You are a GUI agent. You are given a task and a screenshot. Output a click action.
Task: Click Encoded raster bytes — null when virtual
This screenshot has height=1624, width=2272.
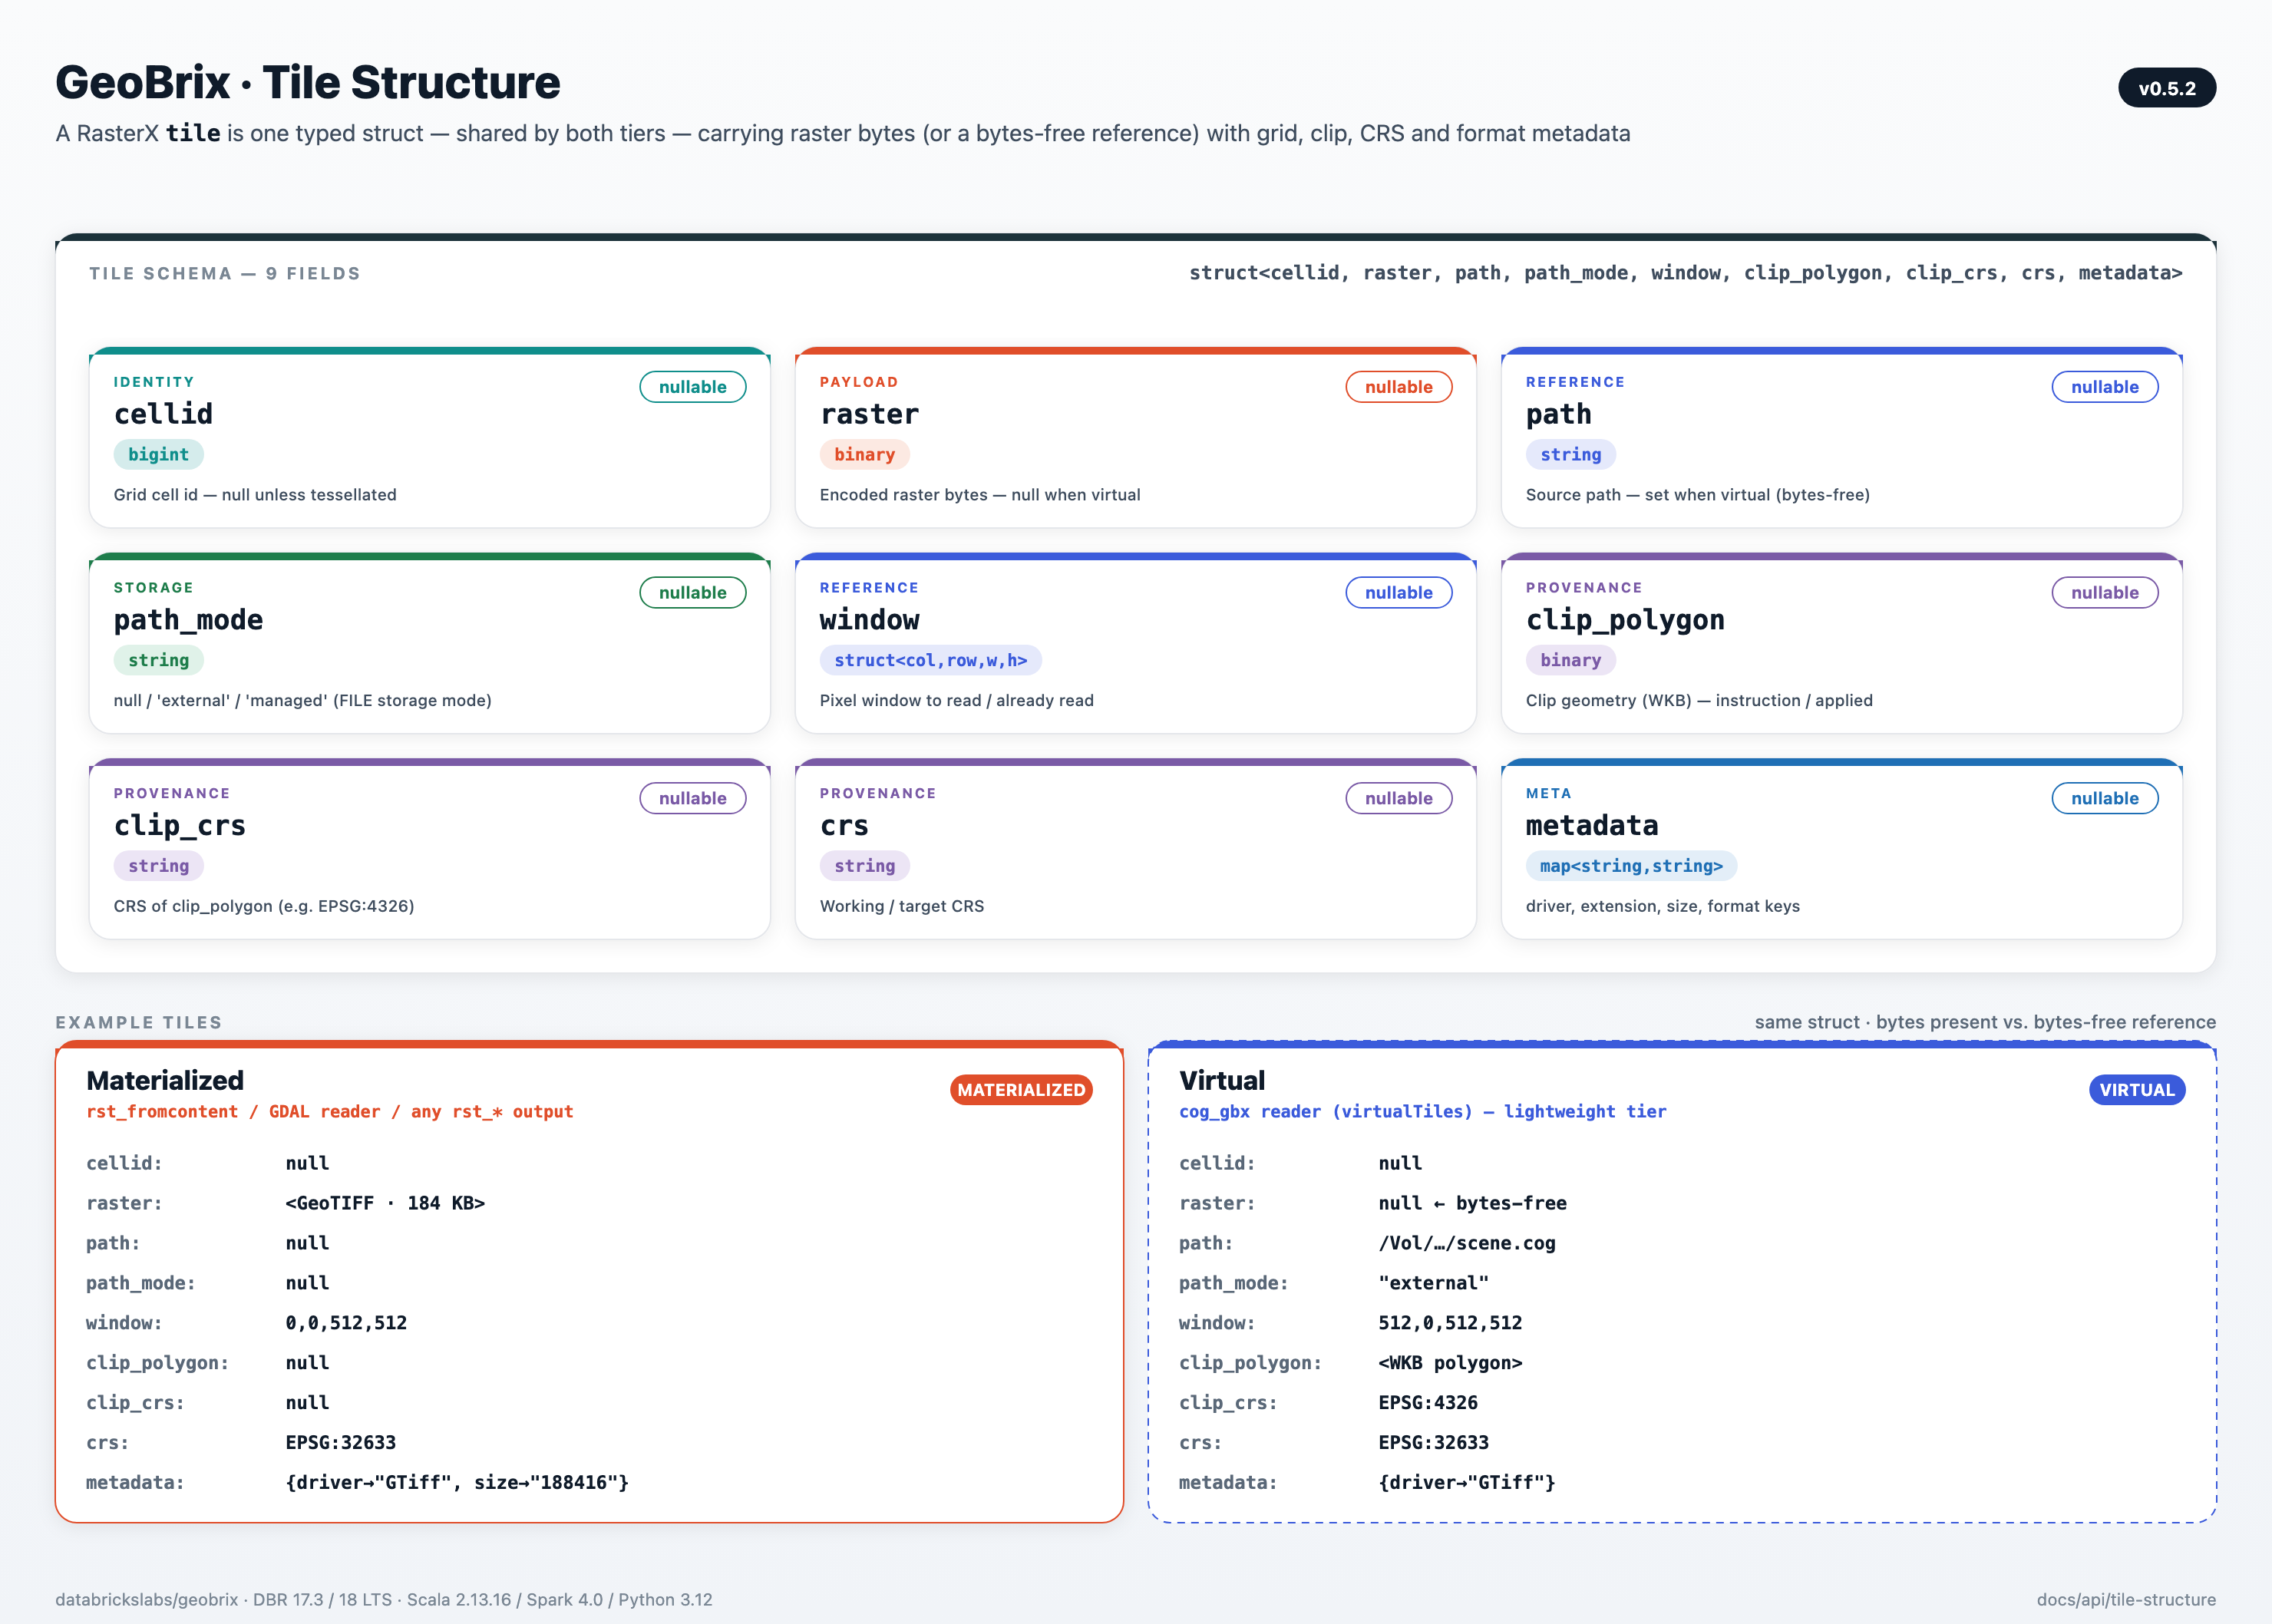(980, 495)
